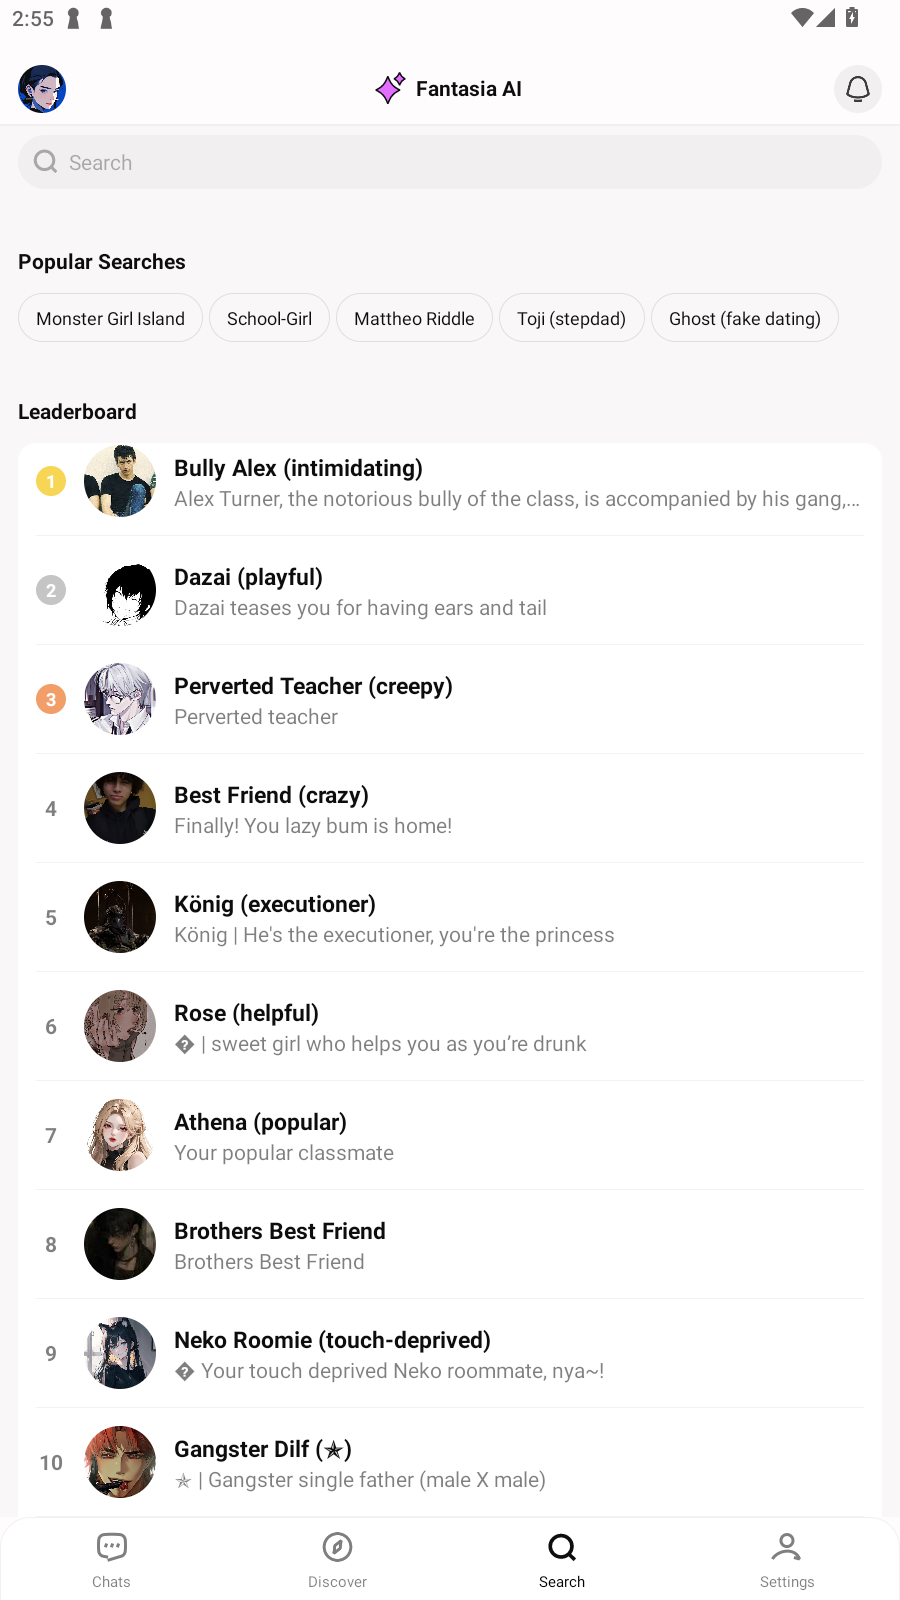This screenshot has height=1600, width=900.
Task: Select the Monster Girl Island search chip
Action: 110,318
